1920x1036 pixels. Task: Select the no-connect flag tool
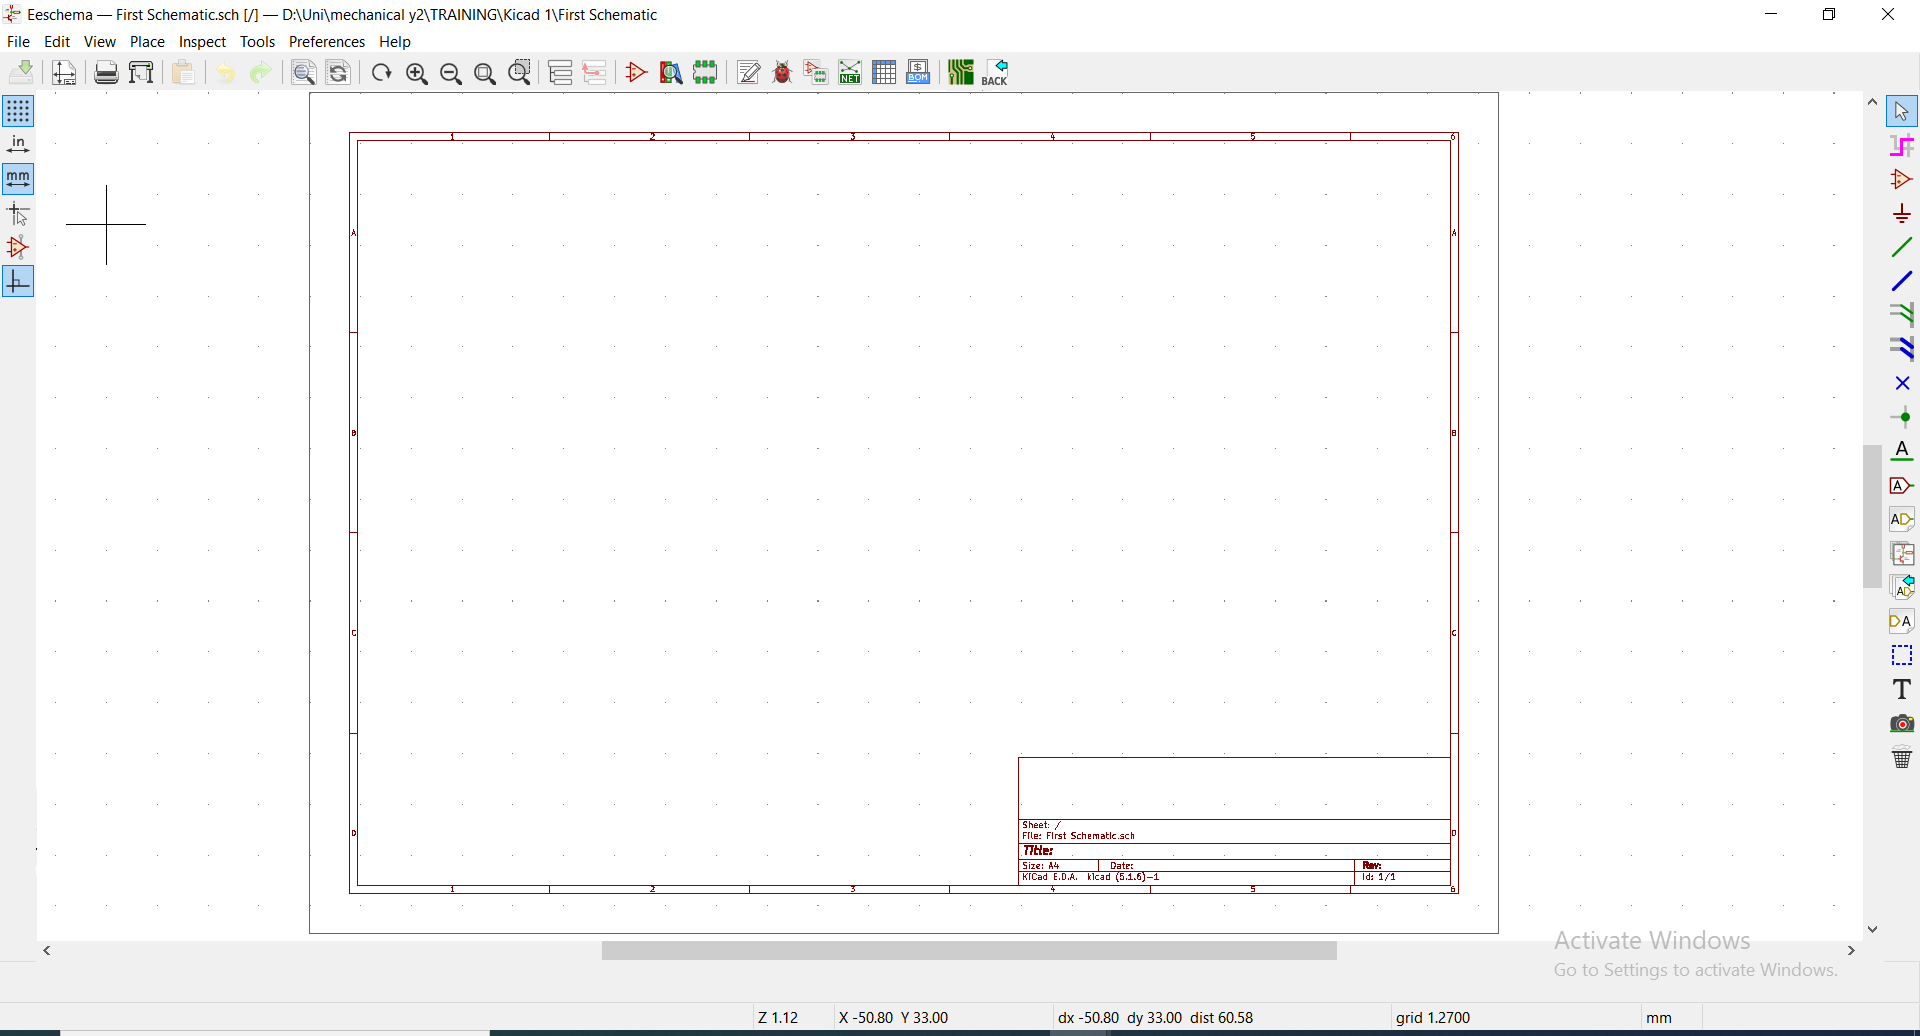point(1901,382)
